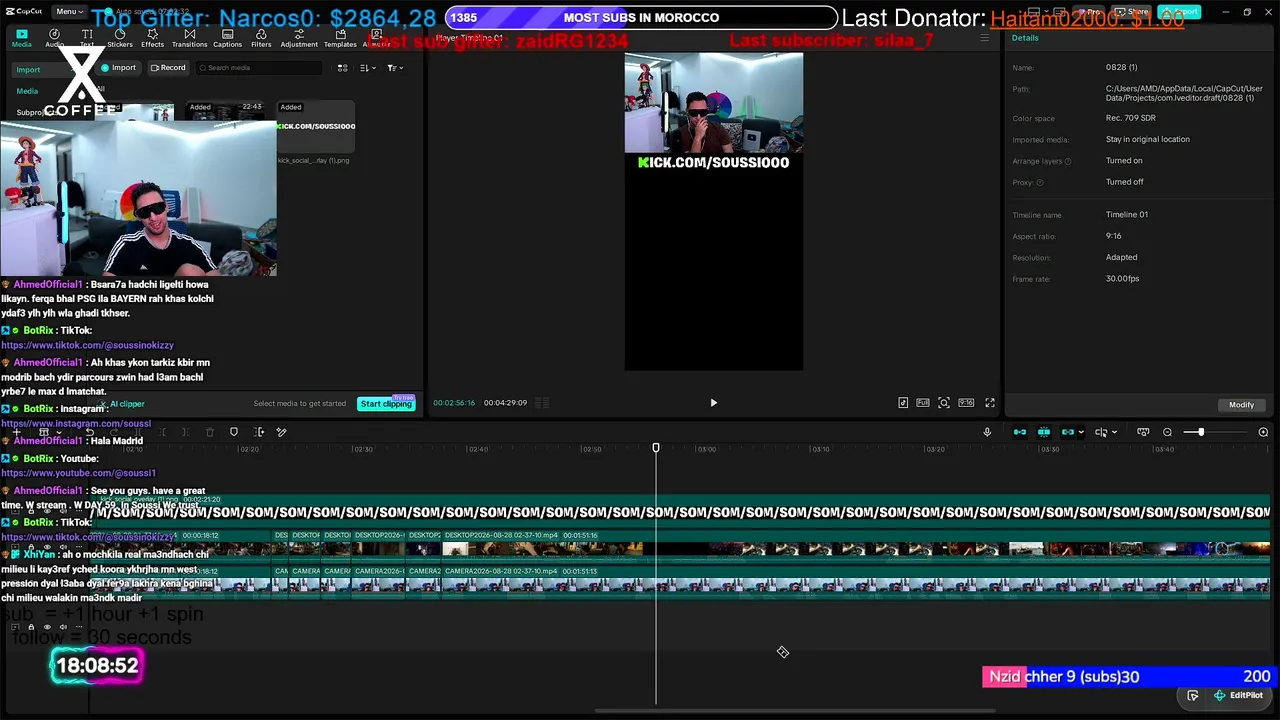
Task: Open the Transitions tab
Action: (x=189, y=38)
